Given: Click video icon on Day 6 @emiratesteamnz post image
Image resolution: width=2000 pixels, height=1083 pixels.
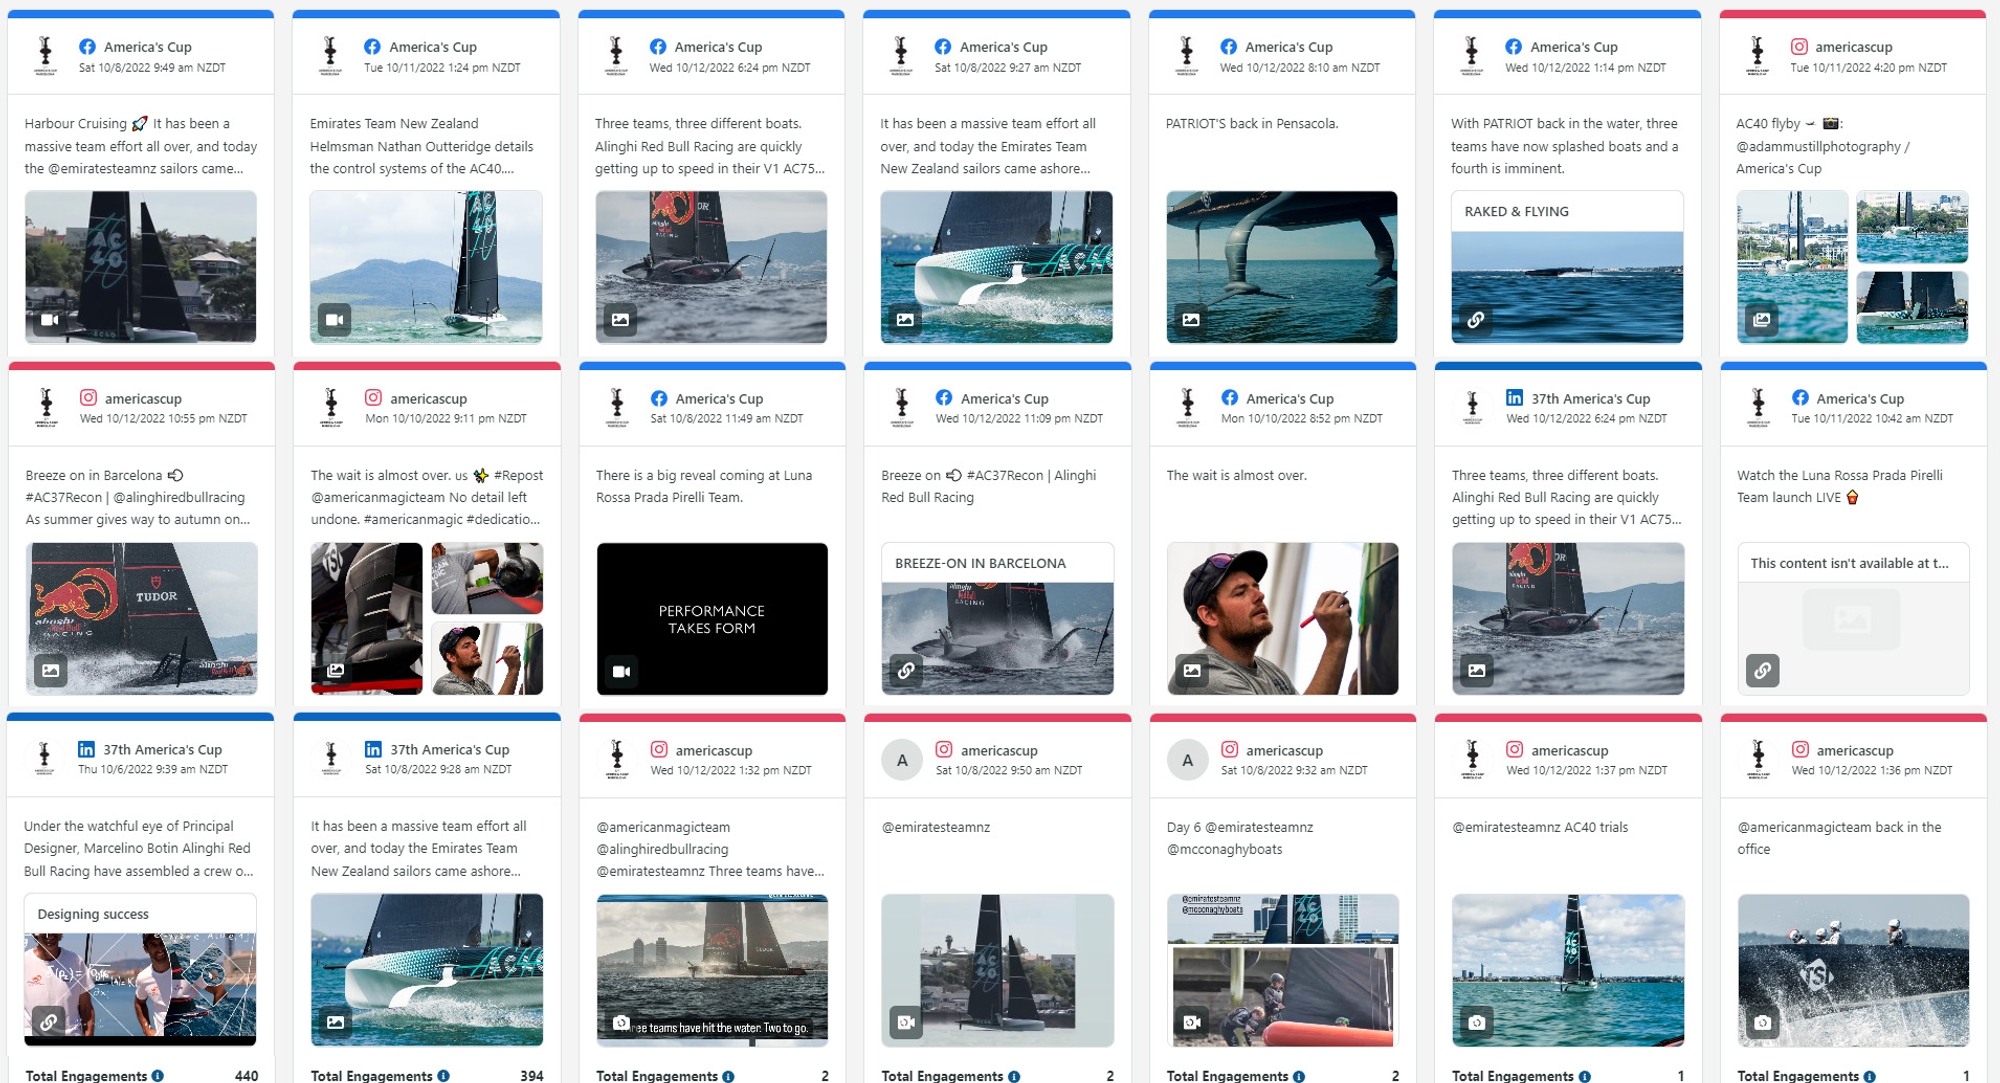Looking at the screenshot, I should coord(1191,1022).
